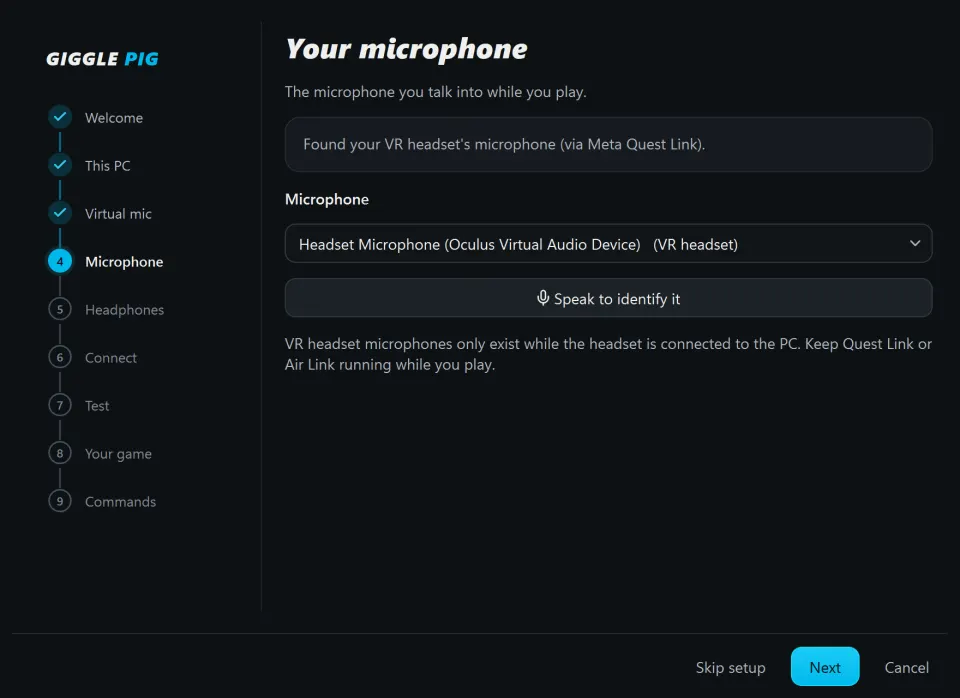Click the Your microphone heading
The image size is (960, 698).
407,50
